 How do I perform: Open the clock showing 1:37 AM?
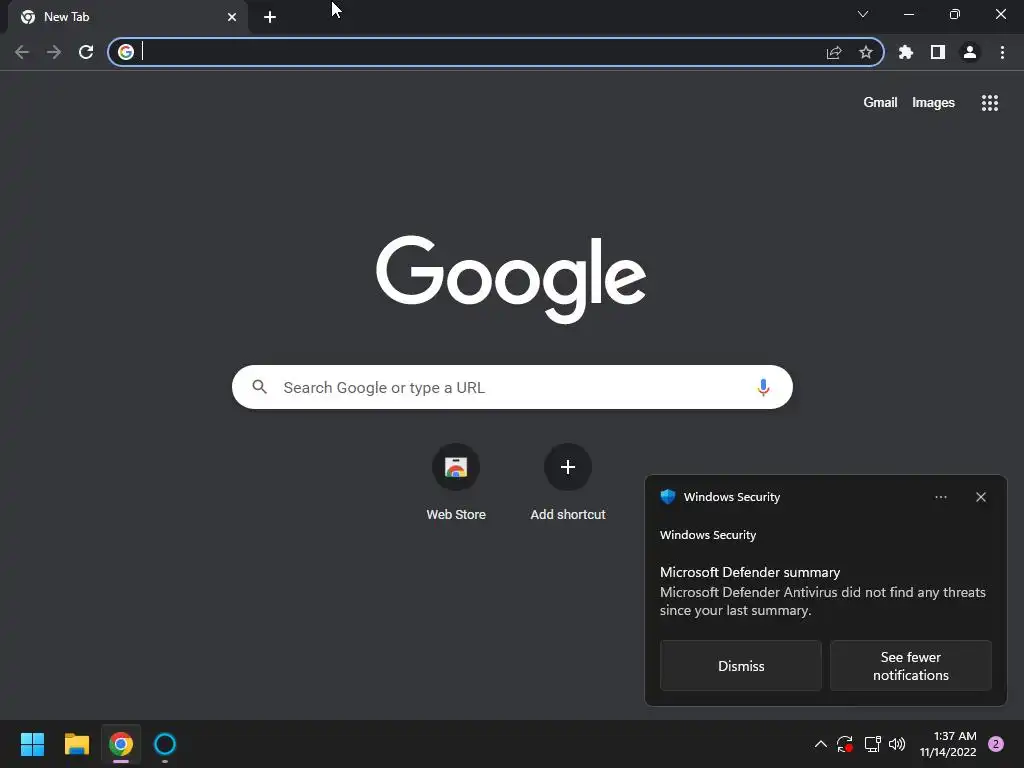948,744
